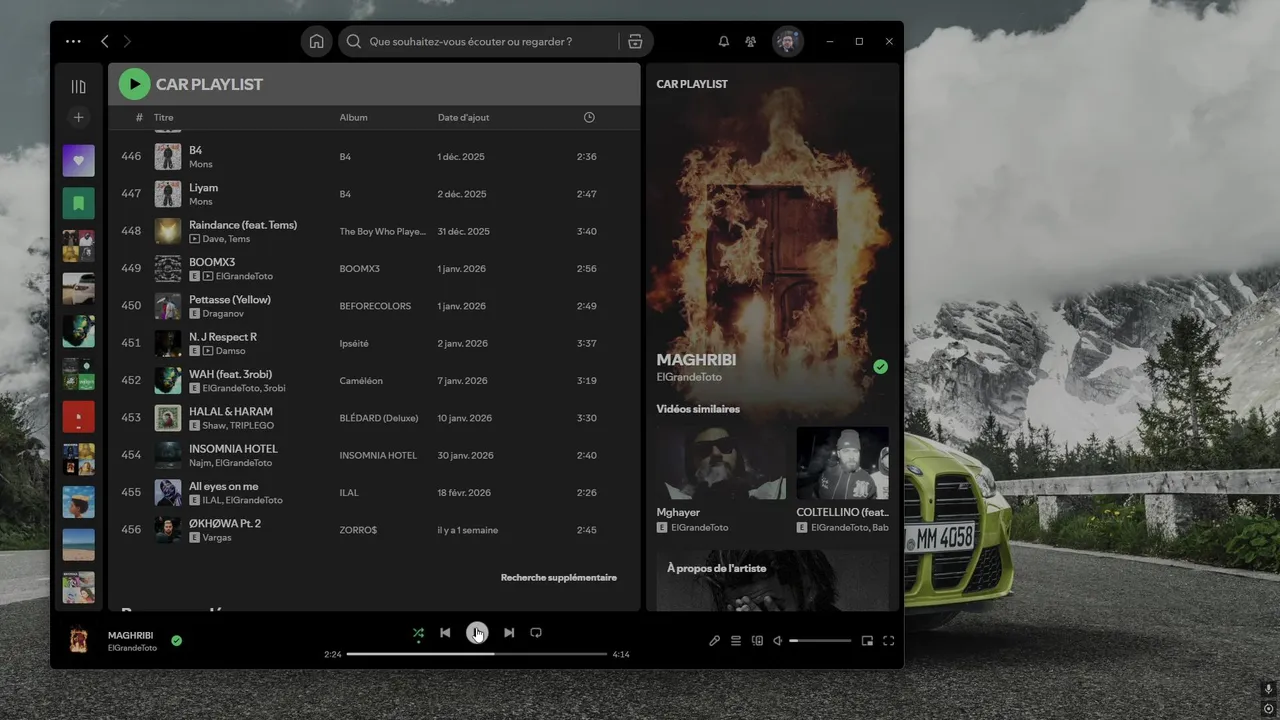Open the play queue

[x=736, y=641]
